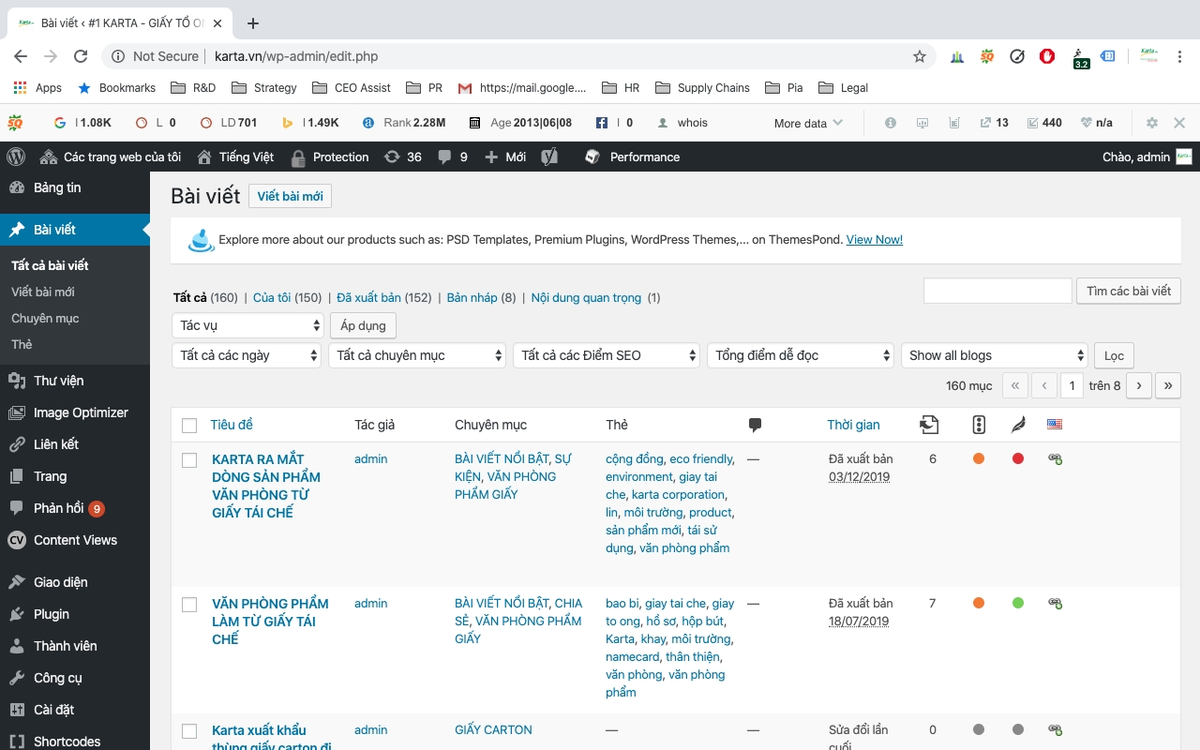Filter by Của tôi (150) posts
1200x750 pixels.
(287, 298)
